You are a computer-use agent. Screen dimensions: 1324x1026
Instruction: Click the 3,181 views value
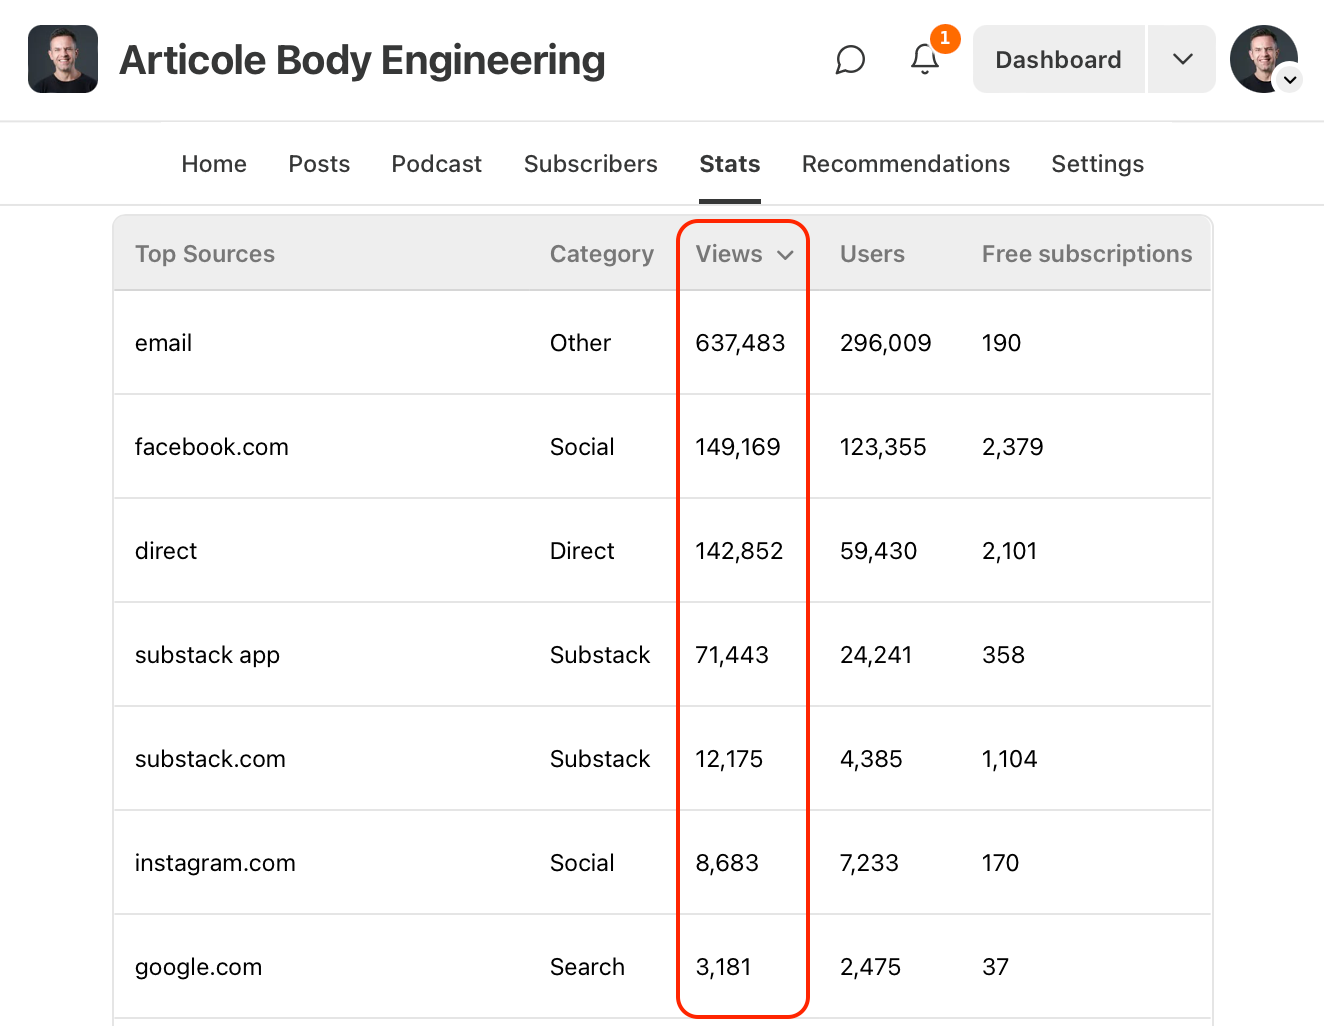723,967
